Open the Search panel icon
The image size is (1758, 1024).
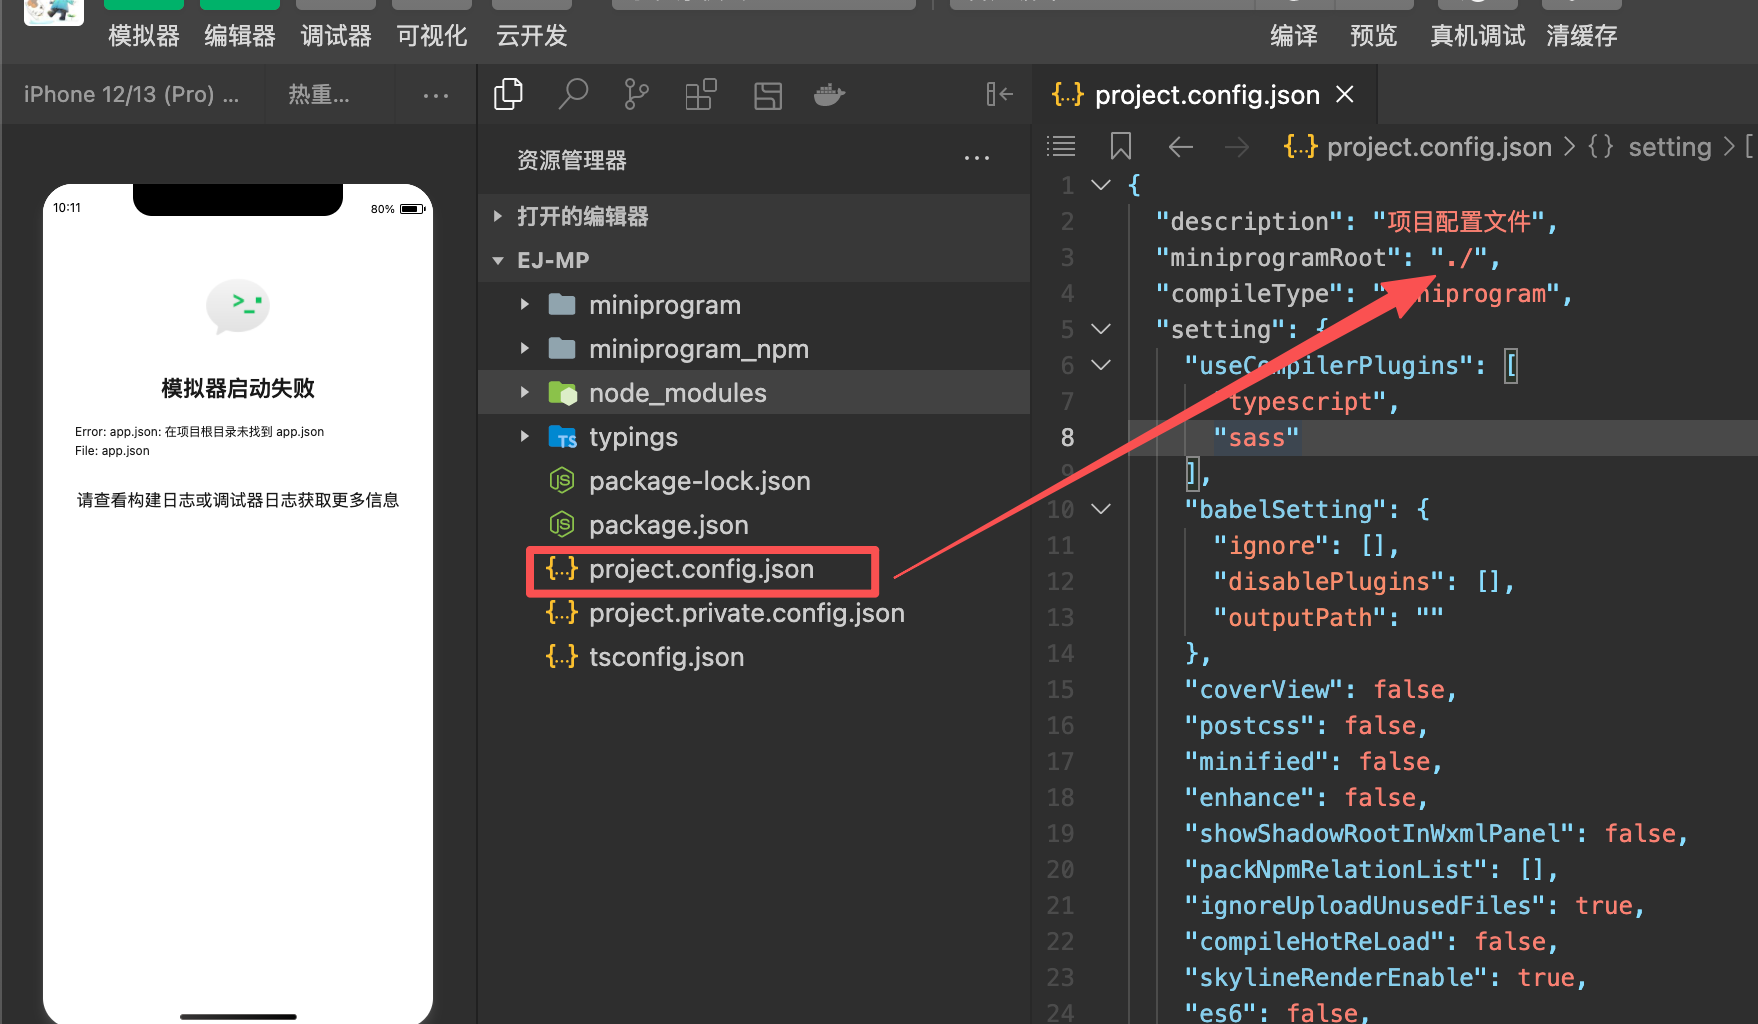(x=573, y=95)
